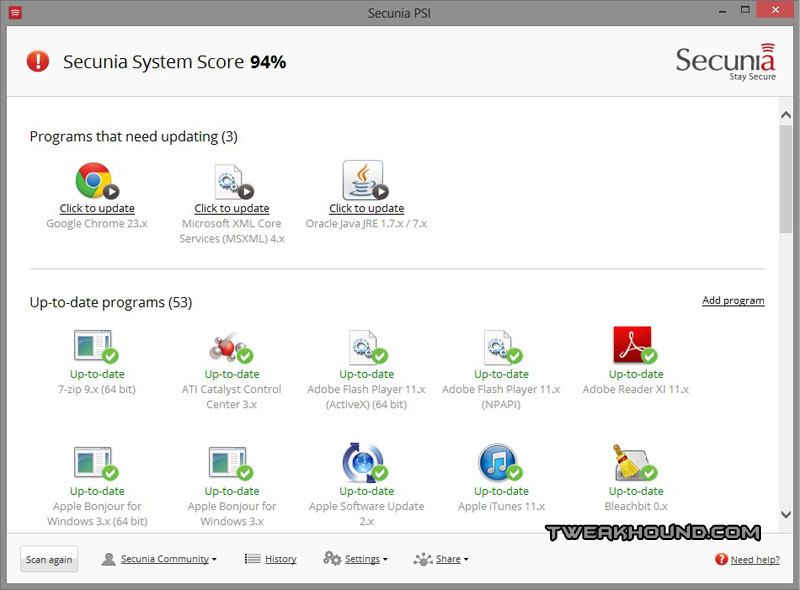Click the '7-zip 9.x (64 bit)' label
The height and width of the screenshot is (590, 800).
[97, 389]
